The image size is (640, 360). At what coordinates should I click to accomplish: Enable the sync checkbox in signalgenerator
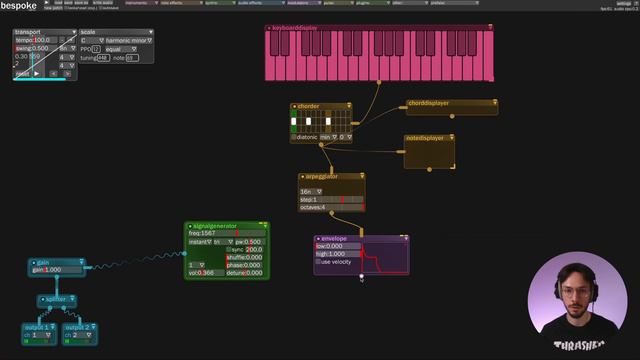(x=229, y=249)
